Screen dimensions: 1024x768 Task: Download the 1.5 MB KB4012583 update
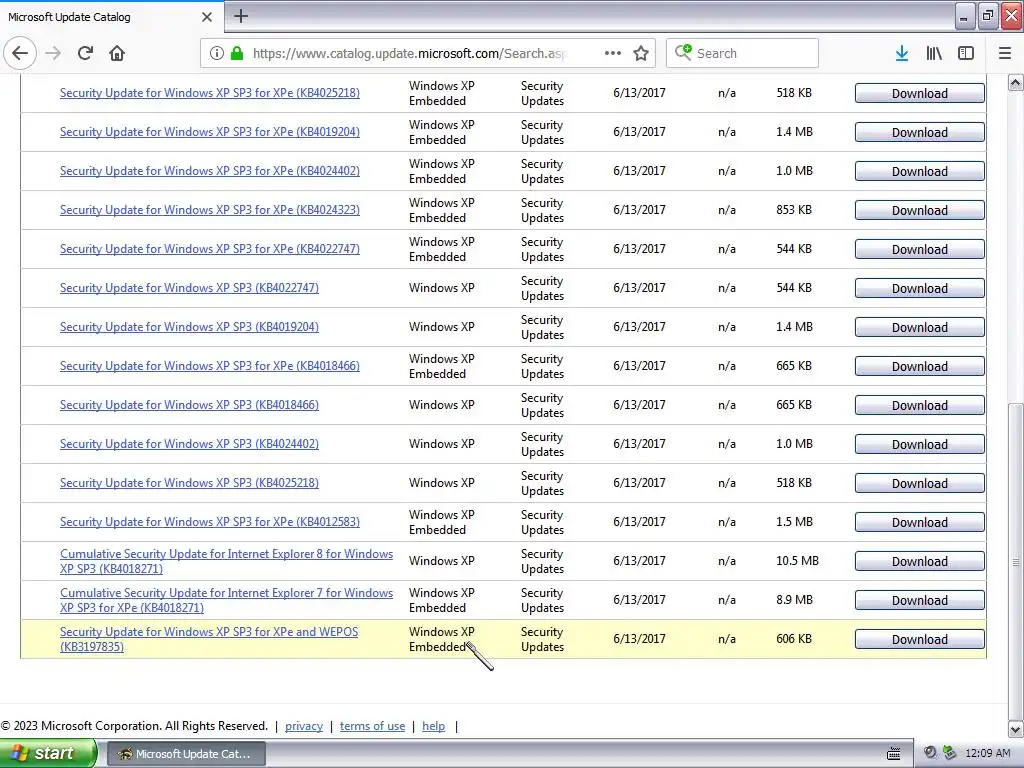[x=920, y=522]
